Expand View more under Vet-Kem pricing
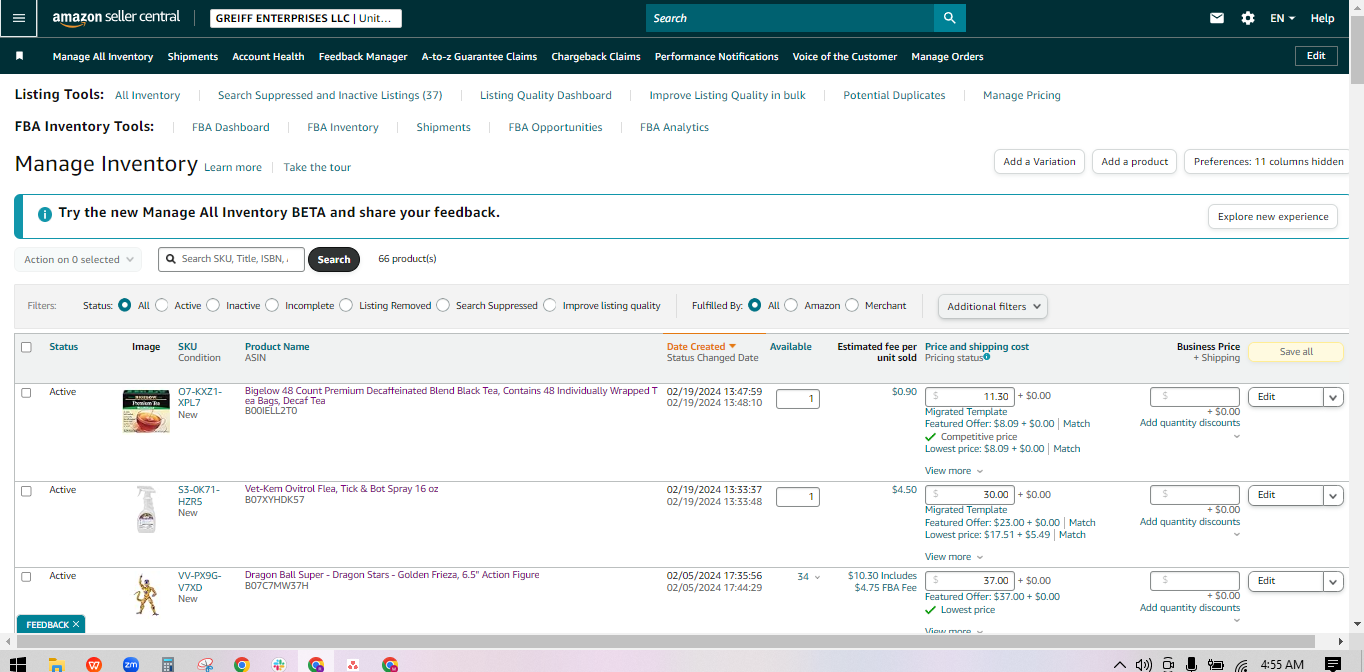Screen dimensions: 1364x672 [x=954, y=557]
